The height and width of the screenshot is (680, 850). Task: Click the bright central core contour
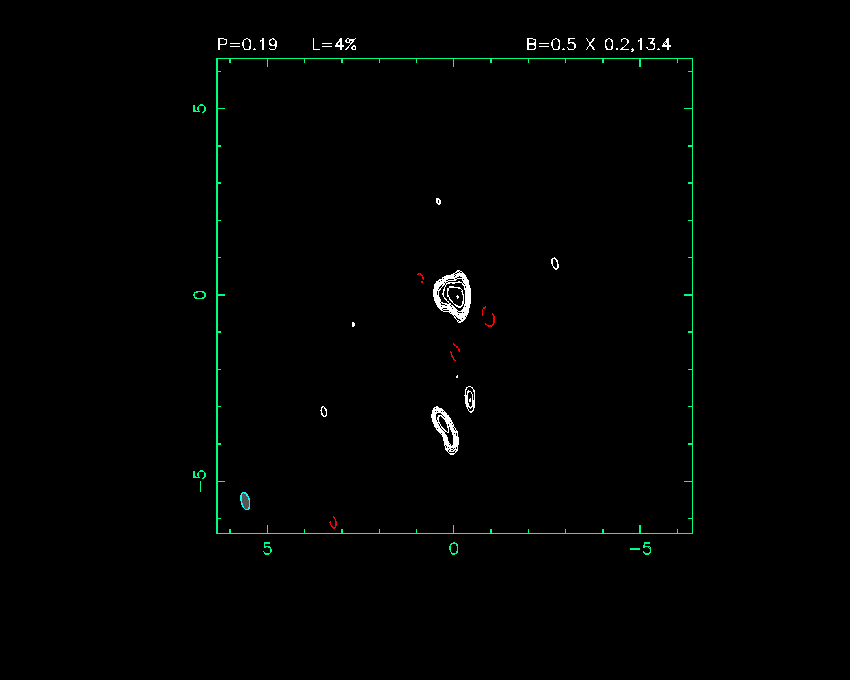coord(453,296)
